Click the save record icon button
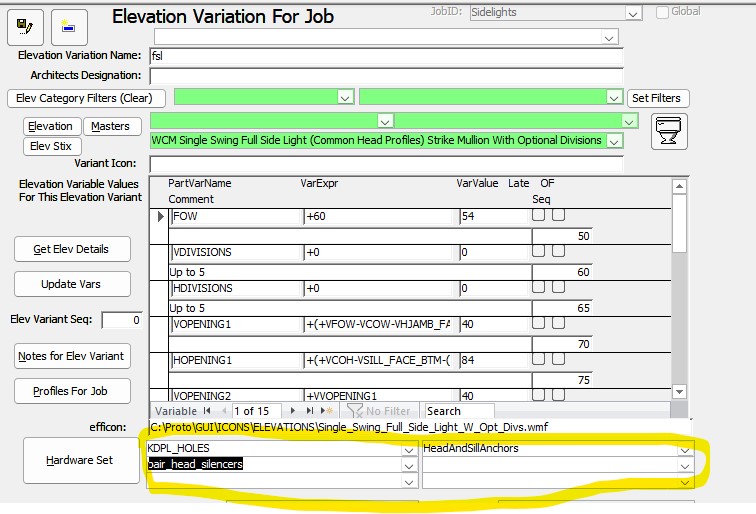Screen dimensions: 756x514 point(25,25)
